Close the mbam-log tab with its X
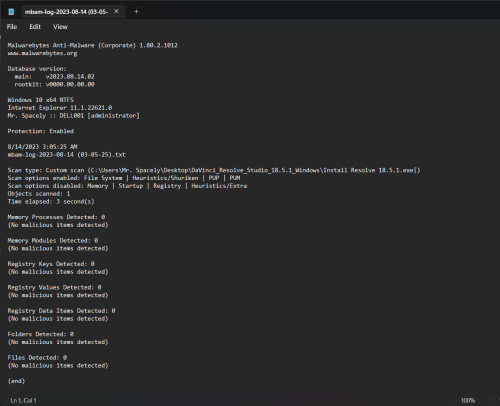Viewport: 500px width, 406px height. tap(116, 11)
